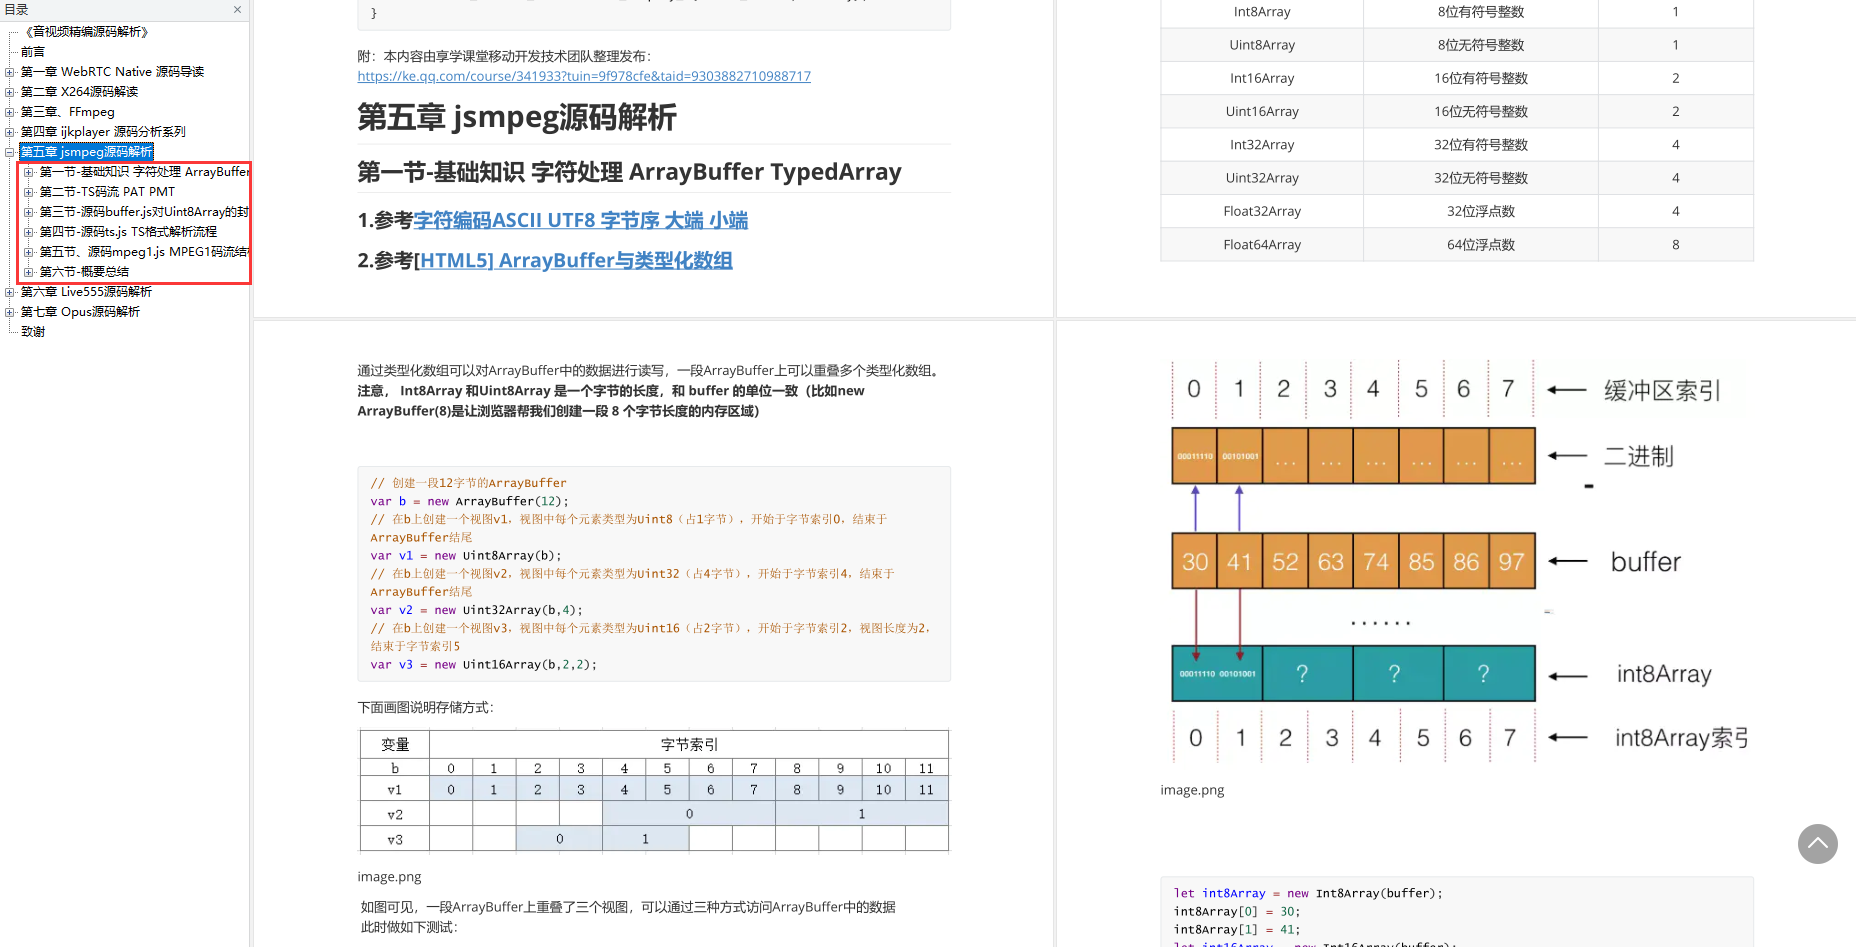Click the heading 第五章 jsmpeg源码解析

coord(517,118)
